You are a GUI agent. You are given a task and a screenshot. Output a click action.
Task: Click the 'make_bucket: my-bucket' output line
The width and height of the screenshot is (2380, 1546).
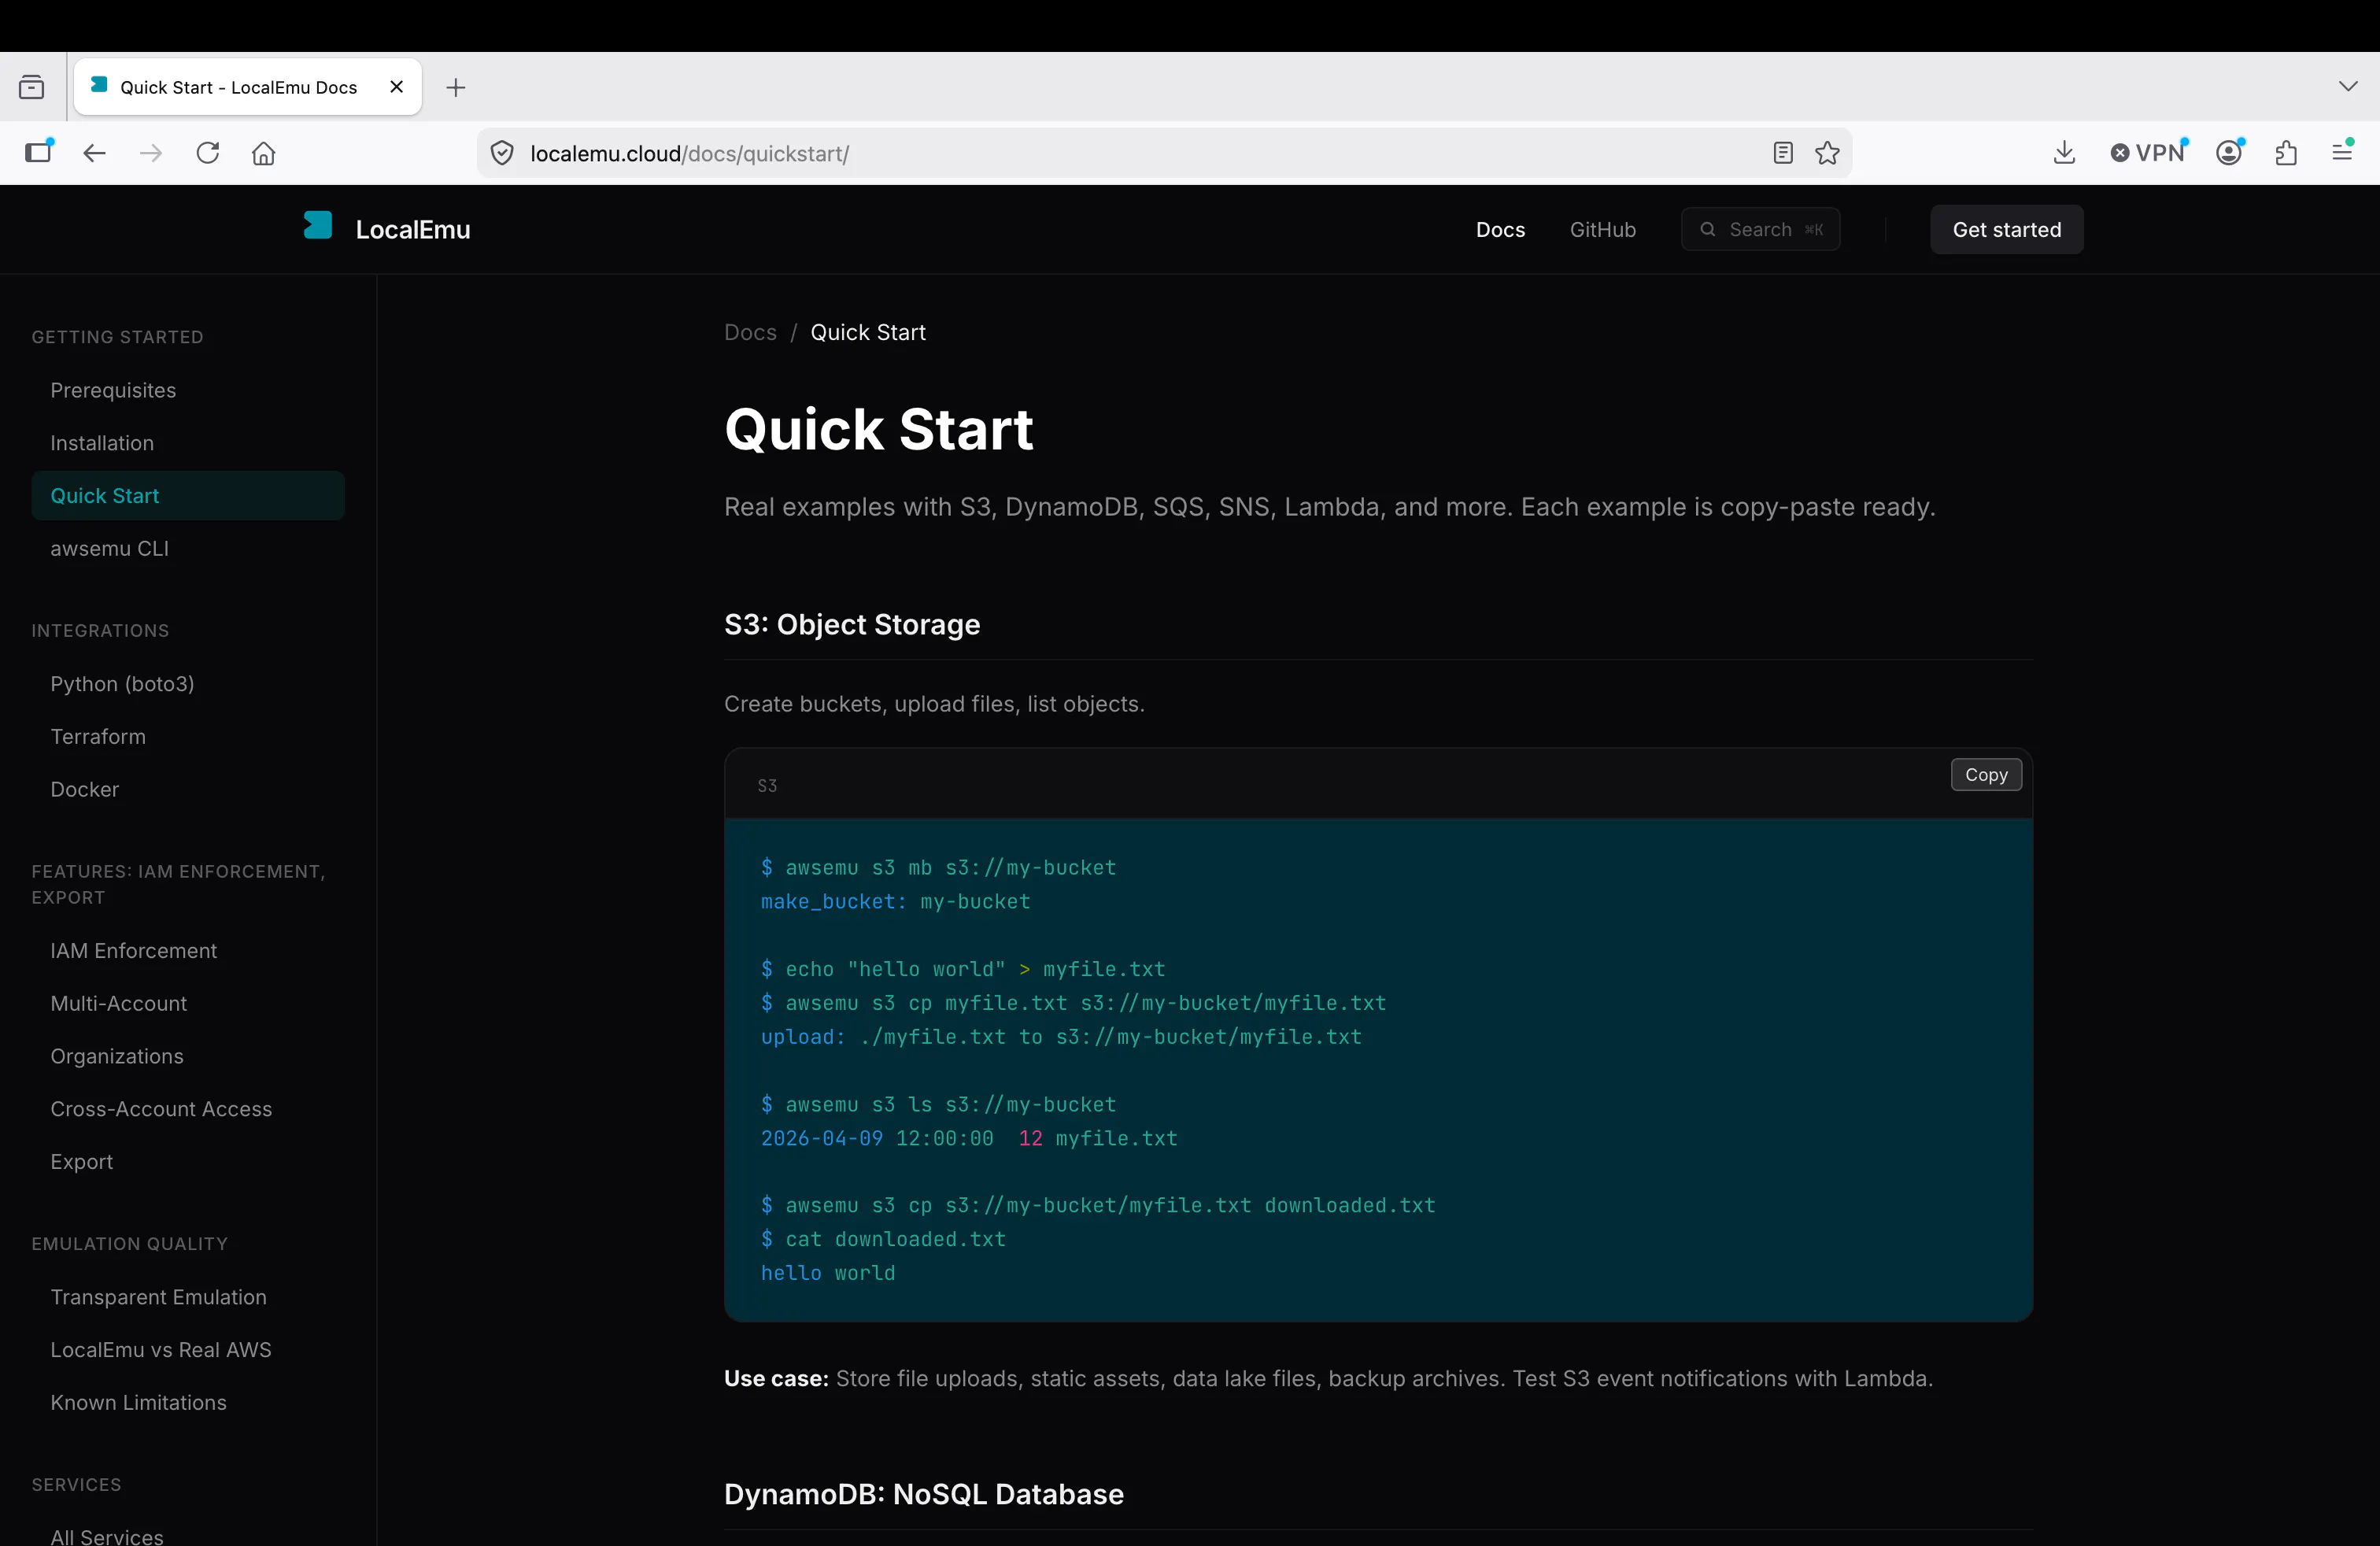pos(895,902)
